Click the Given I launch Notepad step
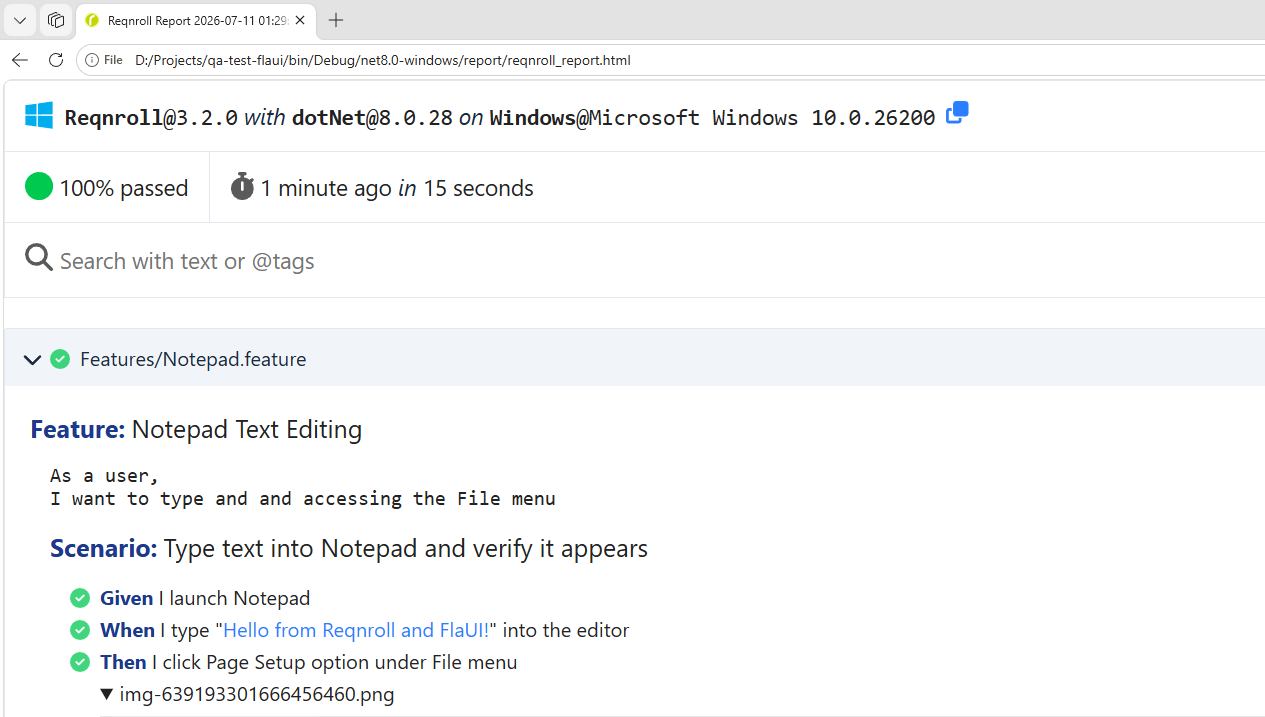Screen dimensions: 1265x717 (205, 598)
